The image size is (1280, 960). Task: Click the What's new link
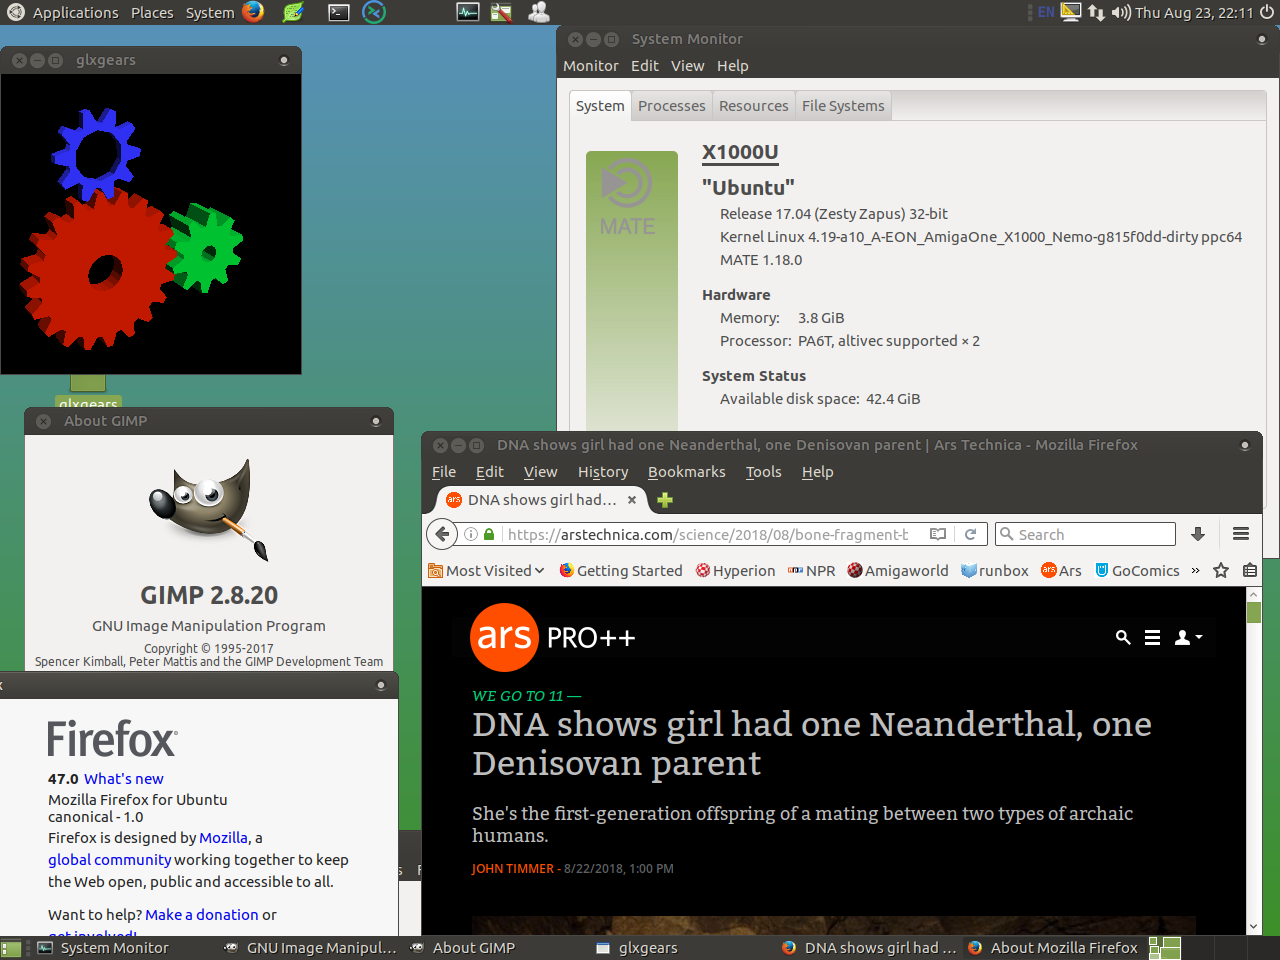point(123,779)
